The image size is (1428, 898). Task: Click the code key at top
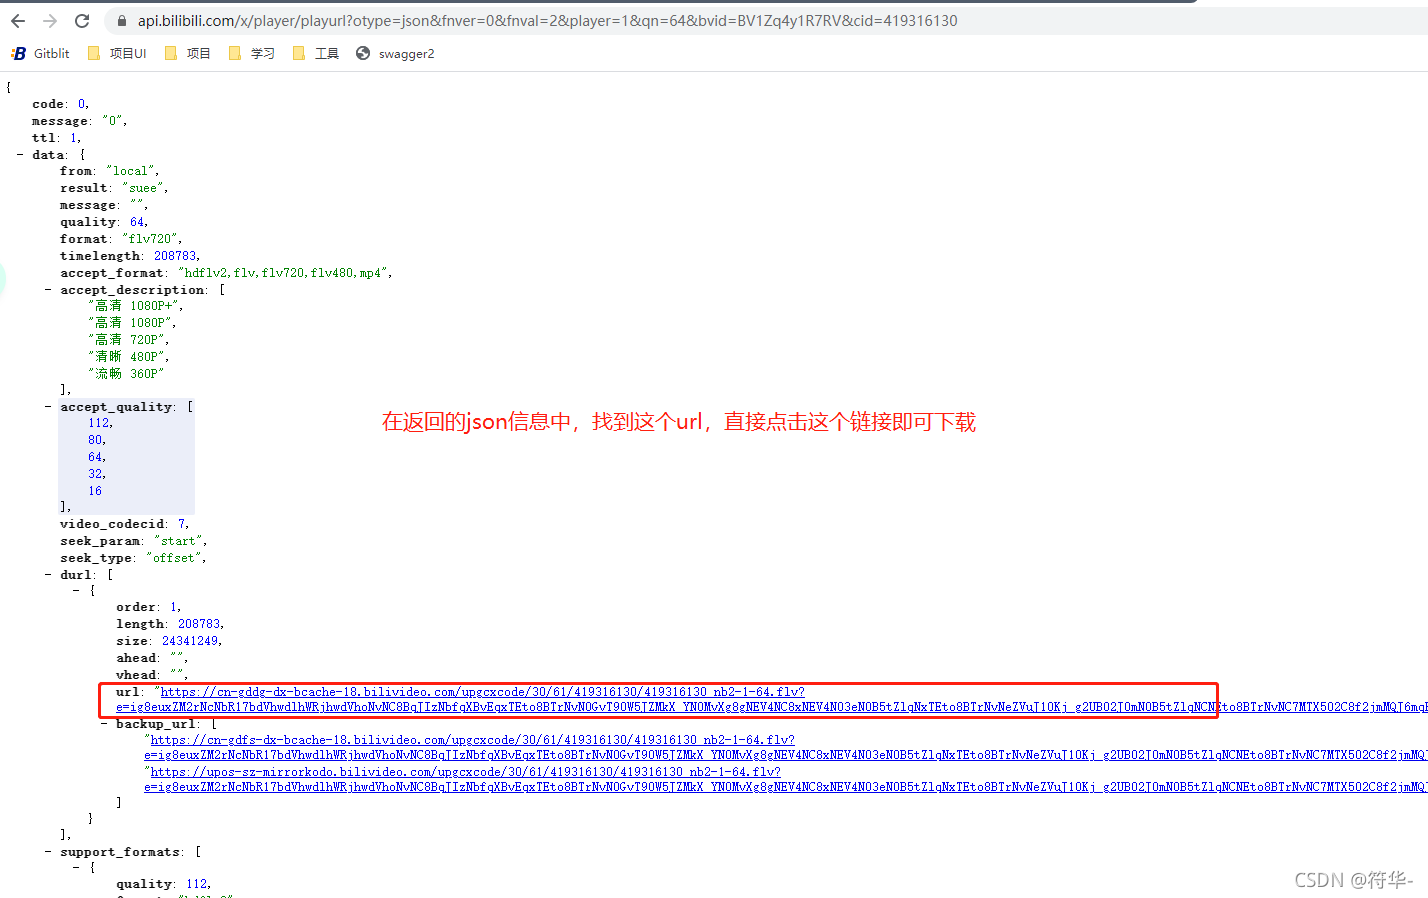coord(48,104)
